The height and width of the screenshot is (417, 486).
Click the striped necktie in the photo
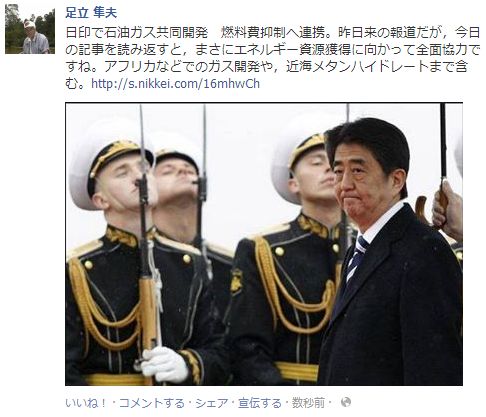coord(356,258)
